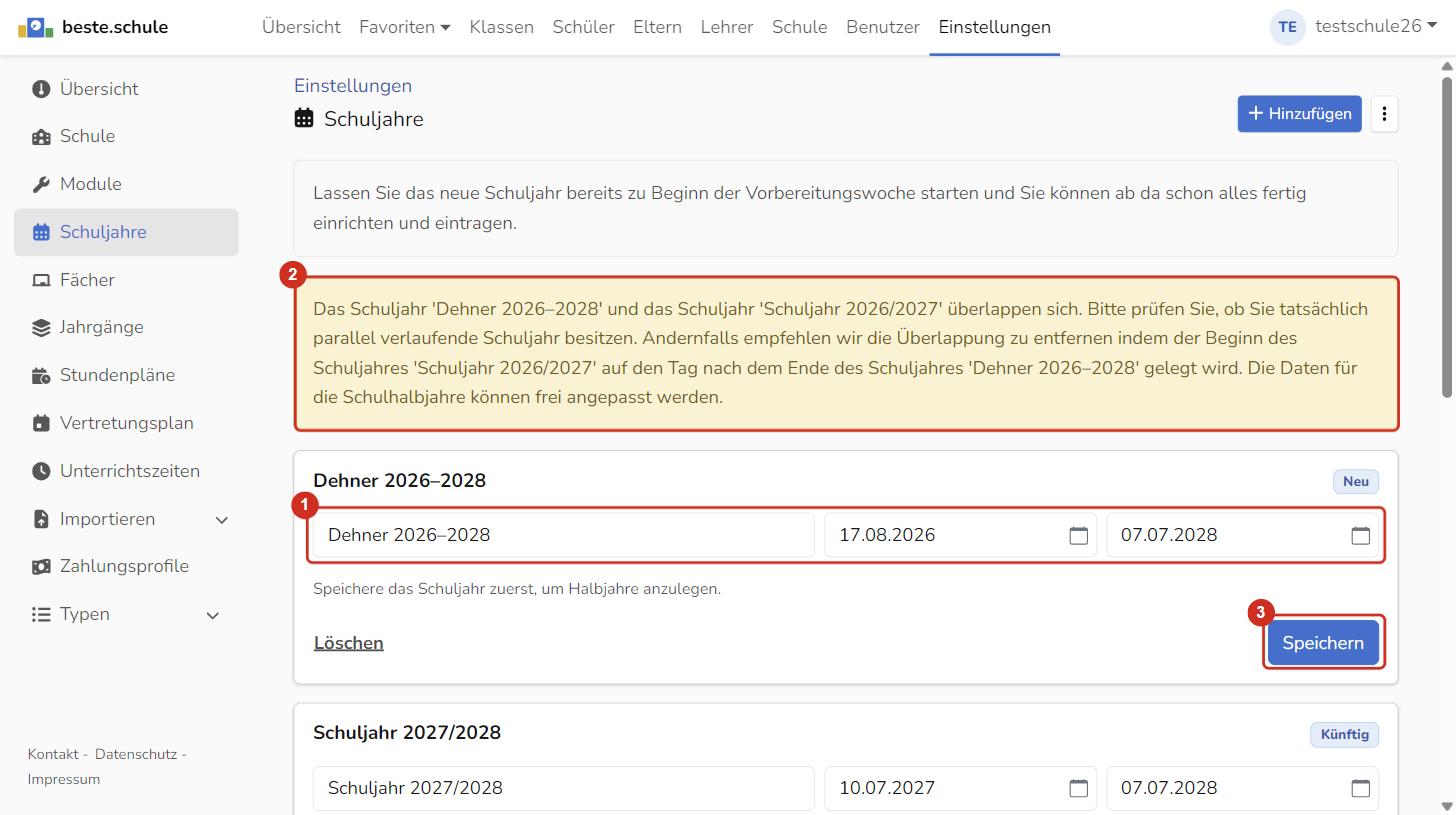
Task: Click the Fächer laptop icon in sidebar
Action: coord(41,281)
